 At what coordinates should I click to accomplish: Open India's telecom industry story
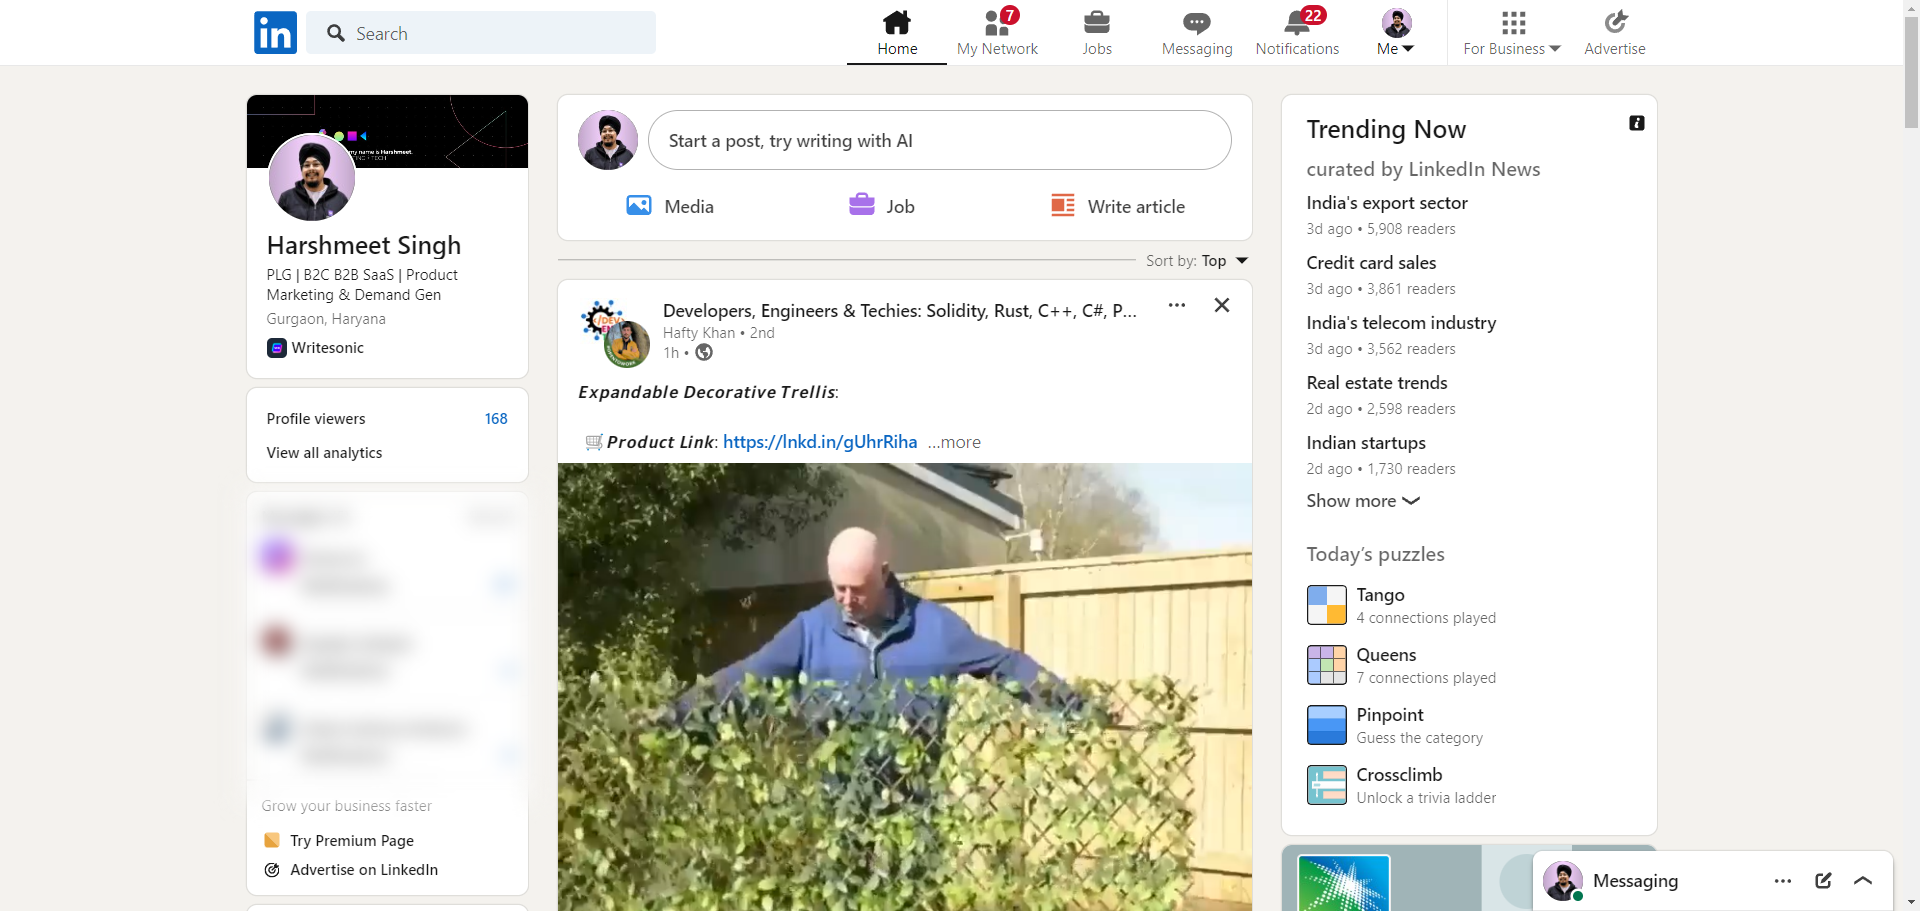[x=1401, y=323]
